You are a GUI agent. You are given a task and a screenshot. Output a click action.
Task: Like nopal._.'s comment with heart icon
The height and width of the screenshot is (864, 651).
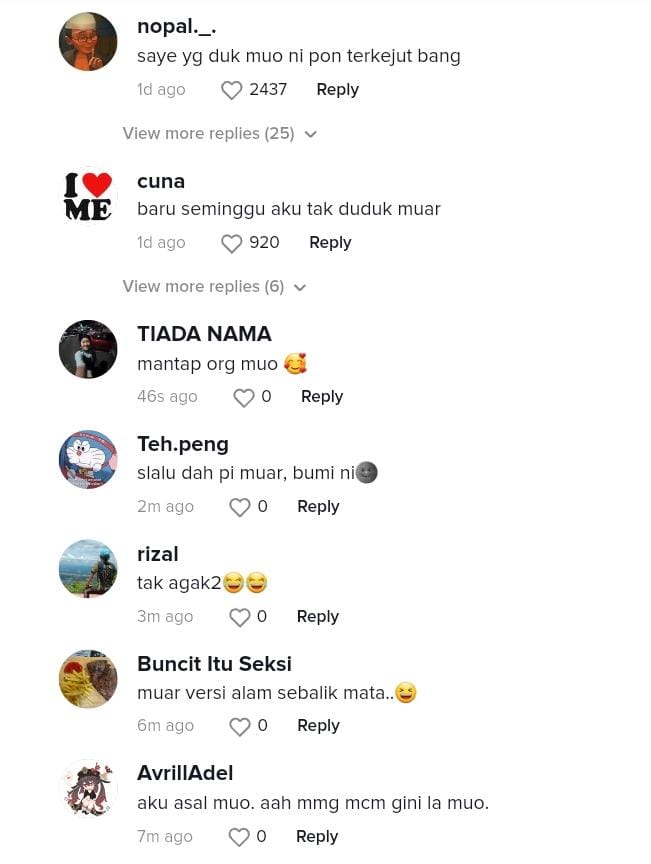pos(231,90)
